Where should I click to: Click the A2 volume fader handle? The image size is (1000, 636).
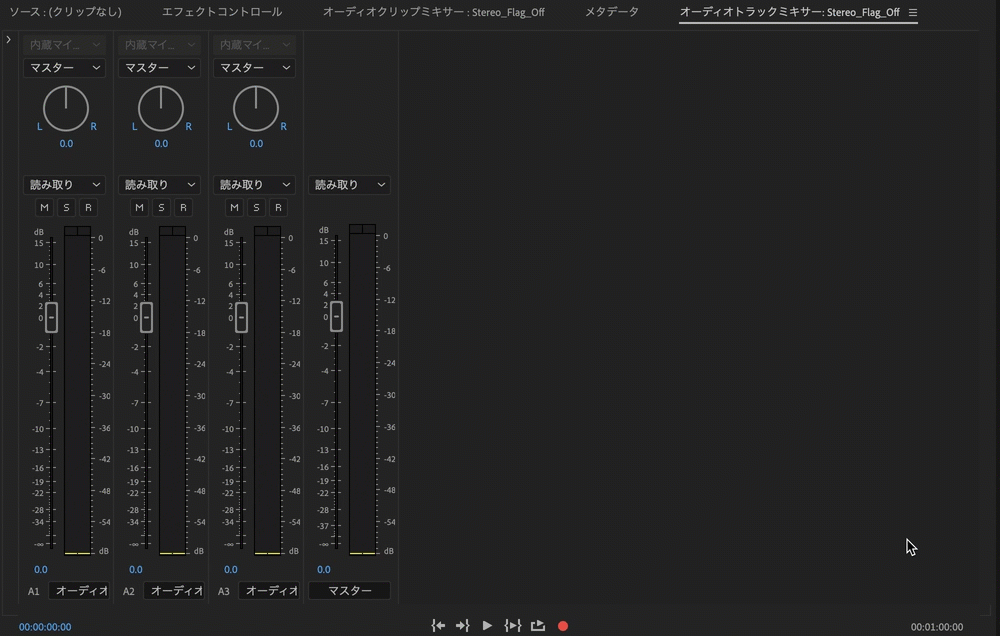point(147,317)
